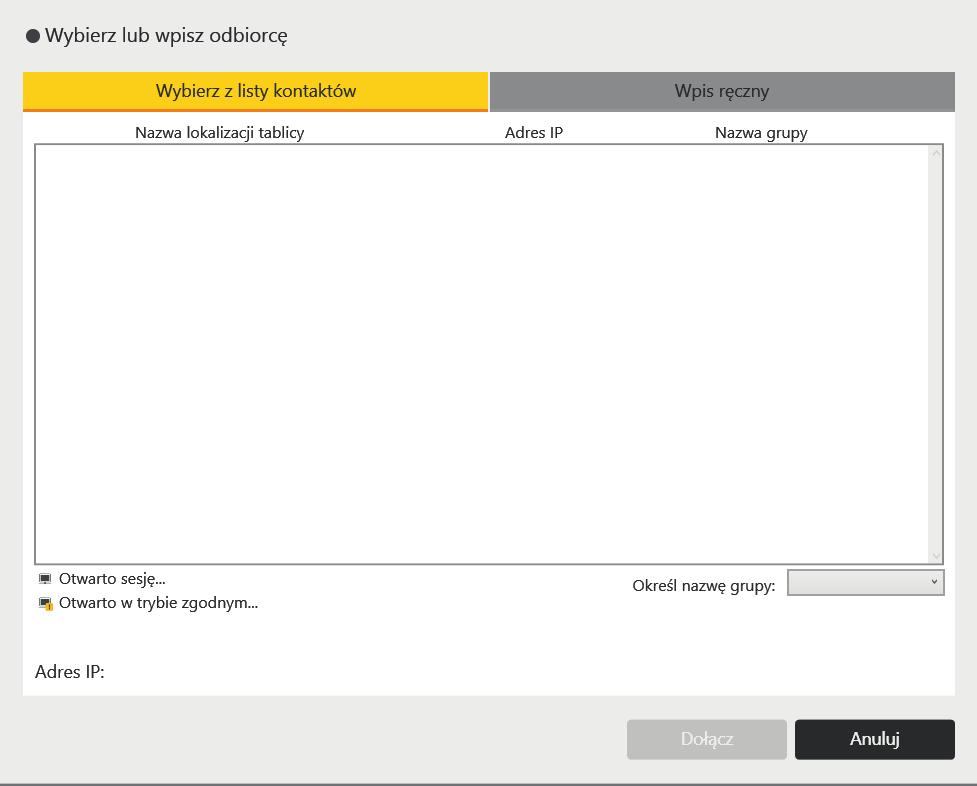Click the Nazwa lokalizacji tablicy column header
The width and height of the screenshot is (977, 786).
coord(219,133)
